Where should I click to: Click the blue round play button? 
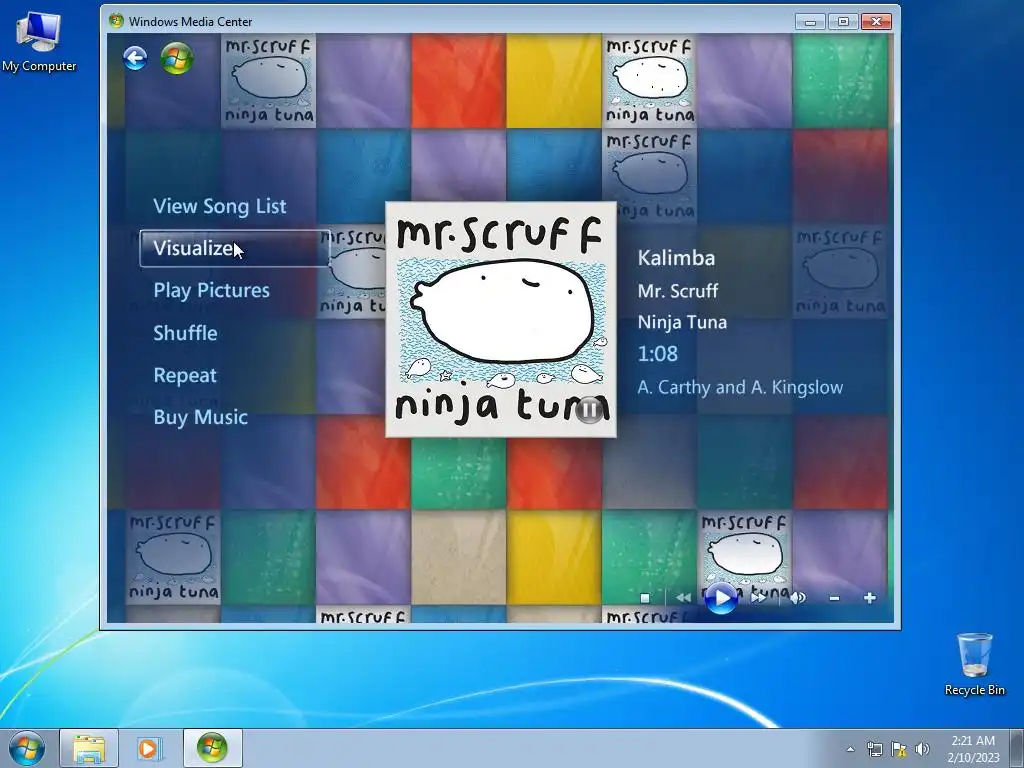pos(721,598)
